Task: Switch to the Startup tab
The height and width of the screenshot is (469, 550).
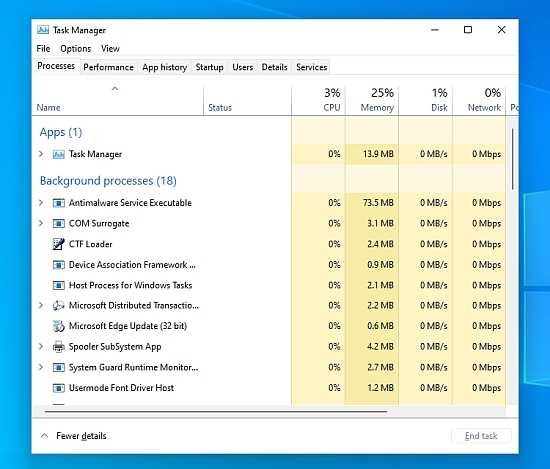Action: pos(209,67)
